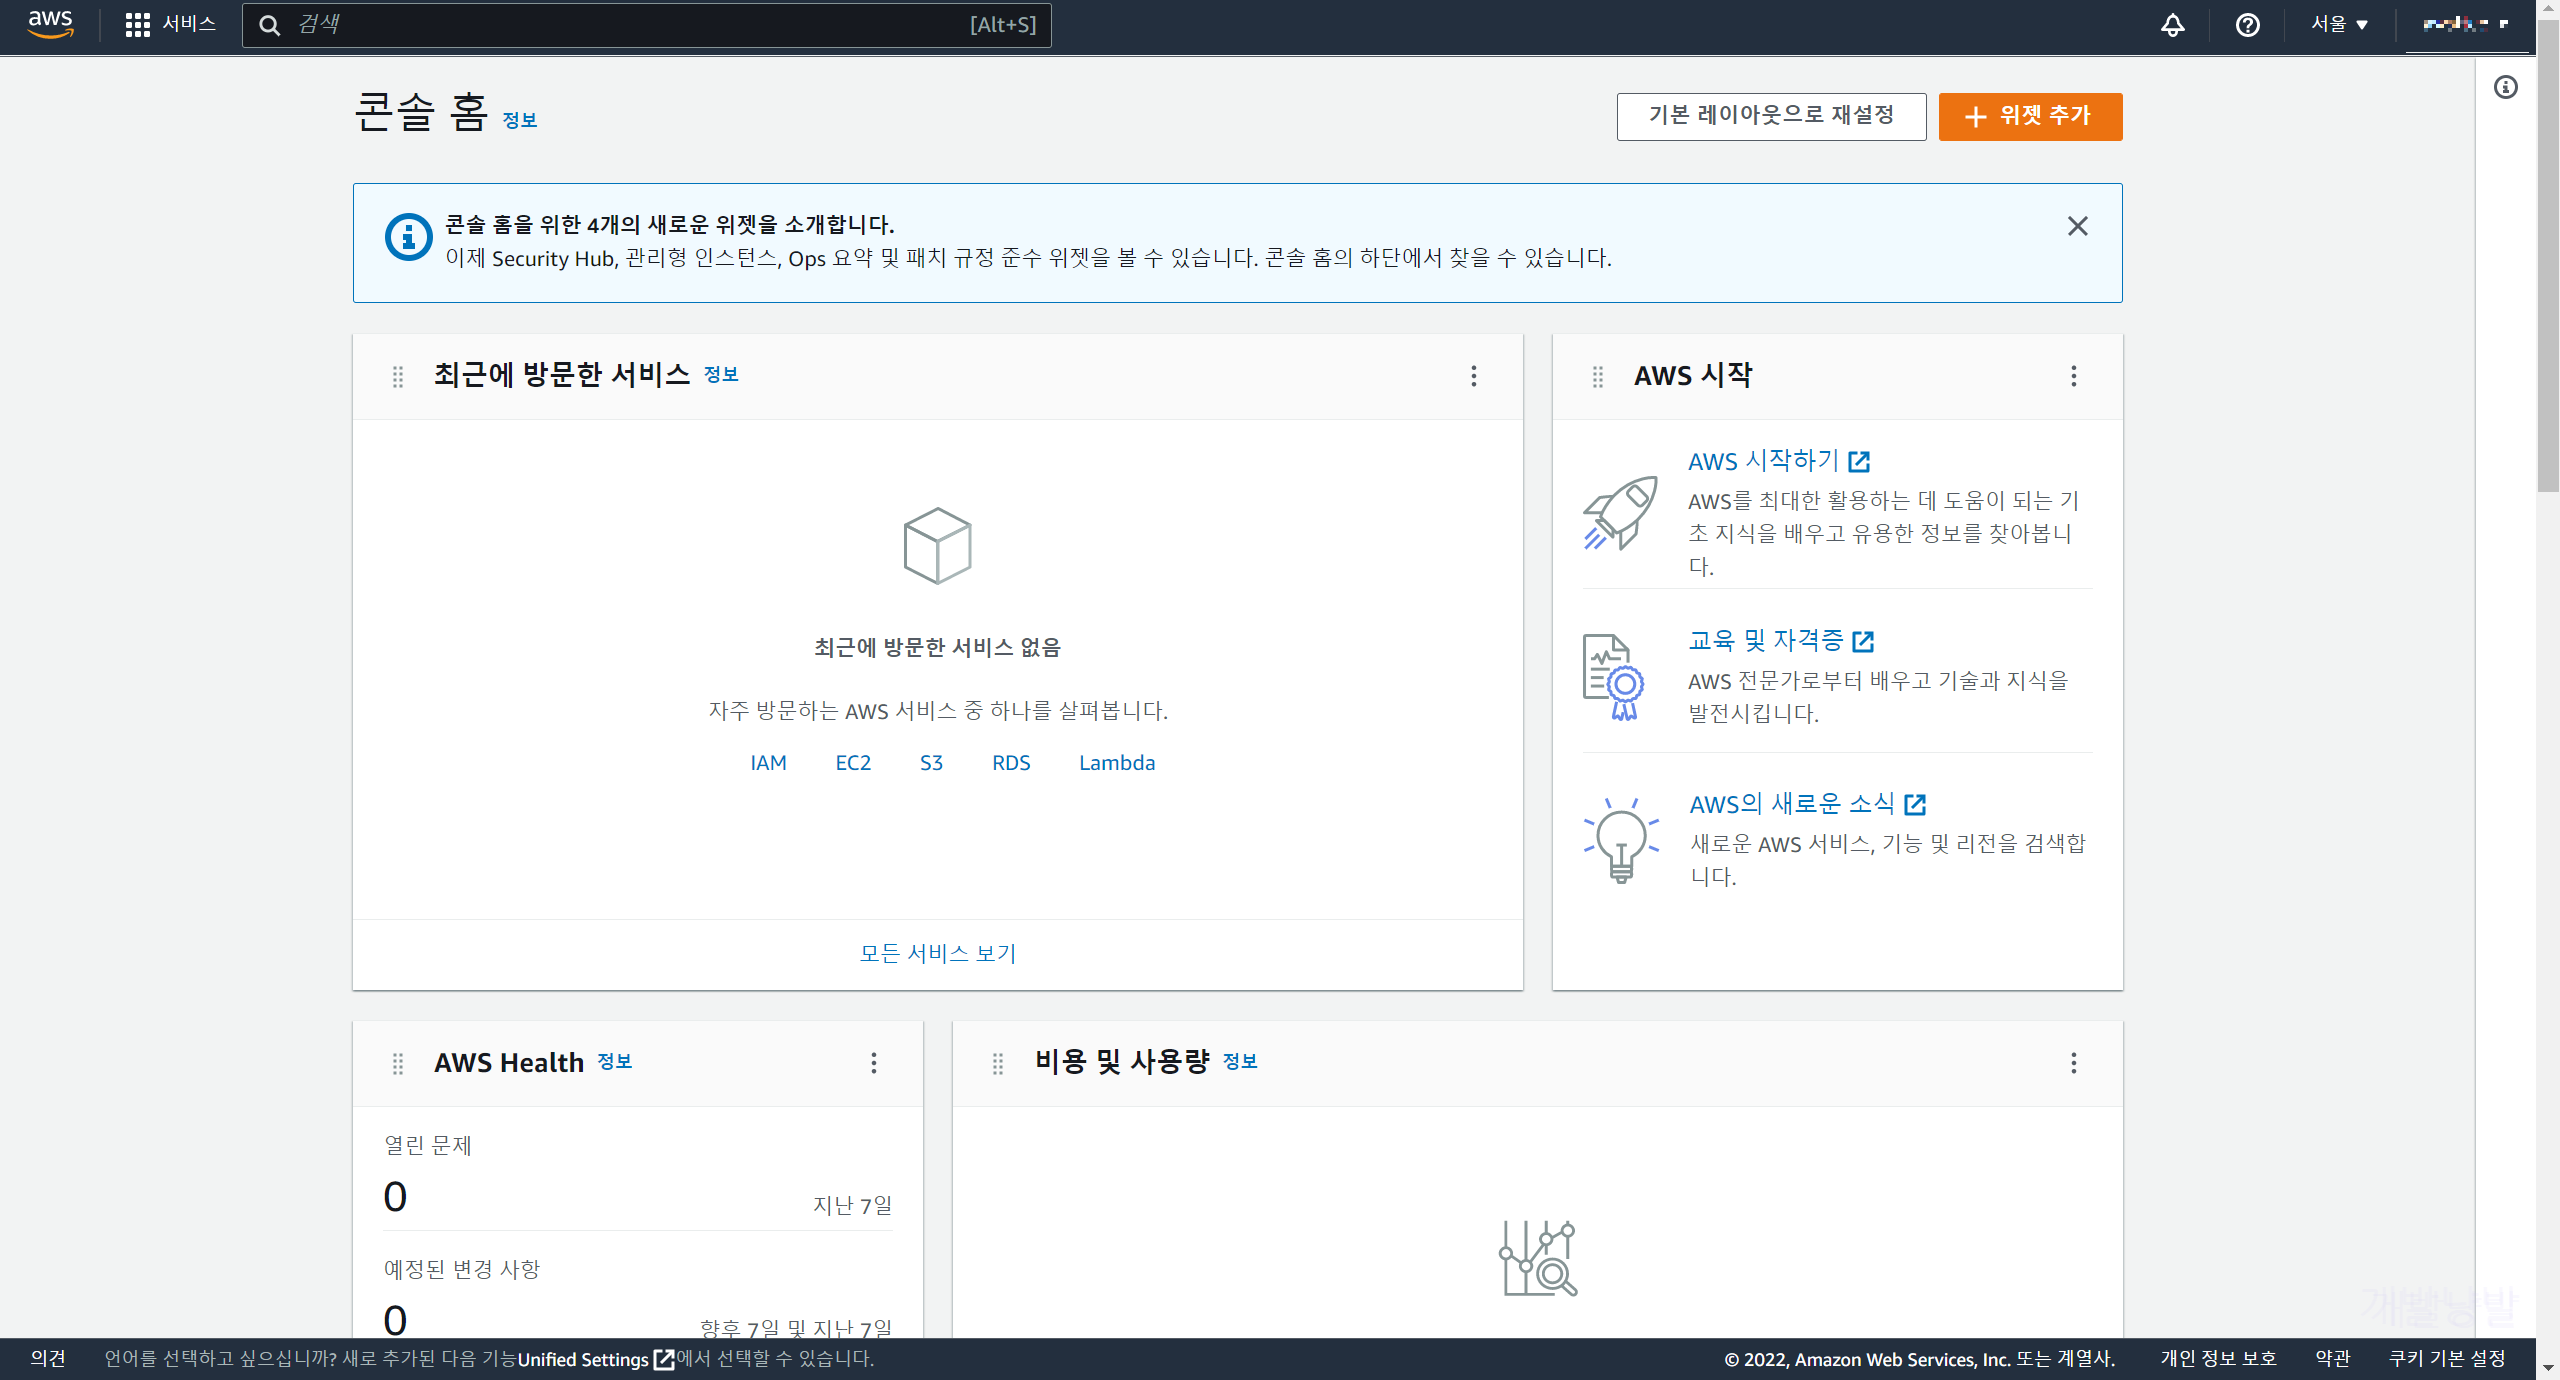
Task: Open the EC2 service link
Action: (853, 763)
